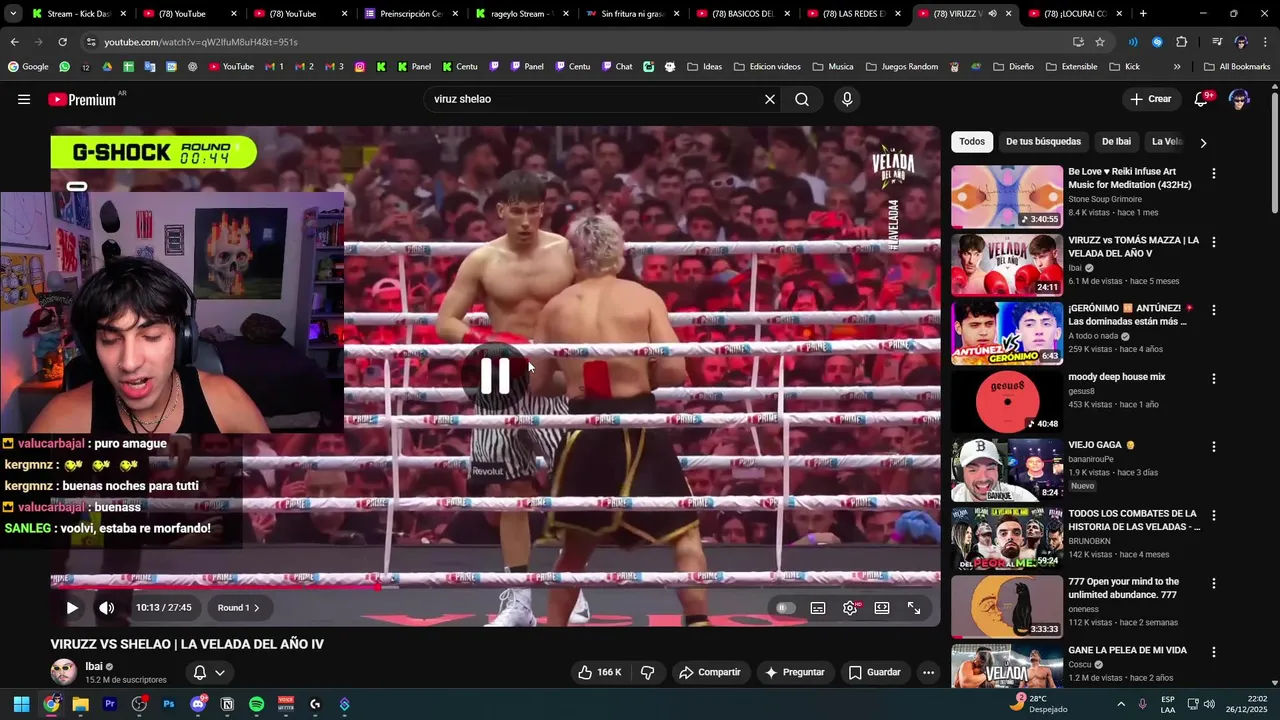Open a new browser tab
This screenshot has height=720, width=1280.
point(1143,14)
